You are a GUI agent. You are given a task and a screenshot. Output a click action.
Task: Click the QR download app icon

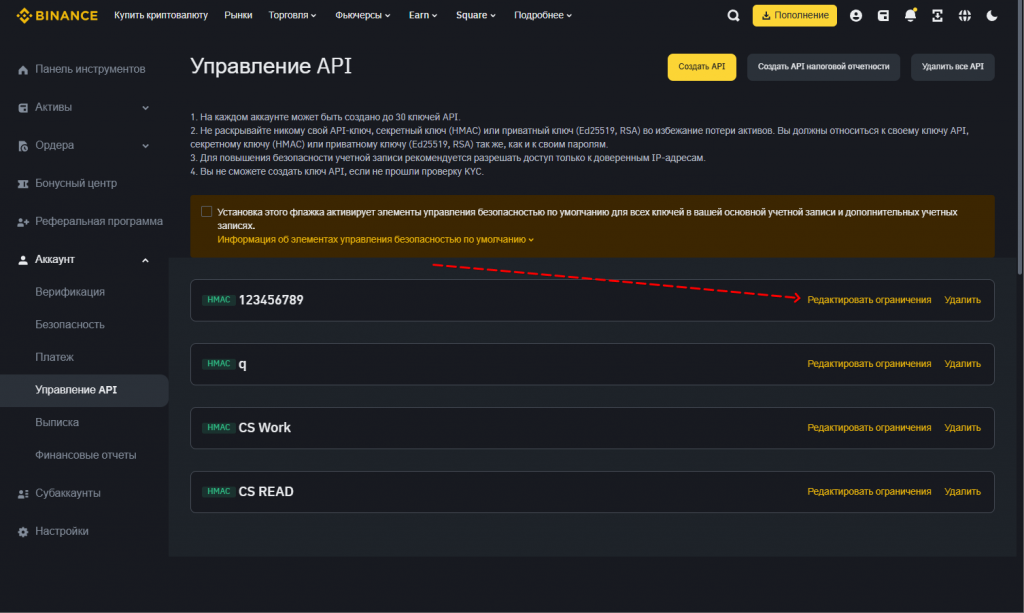click(x=937, y=16)
